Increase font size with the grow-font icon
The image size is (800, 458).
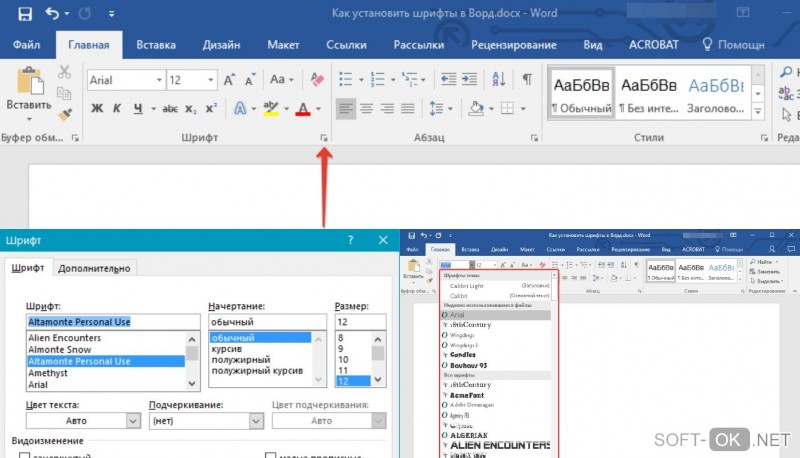coord(230,80)
